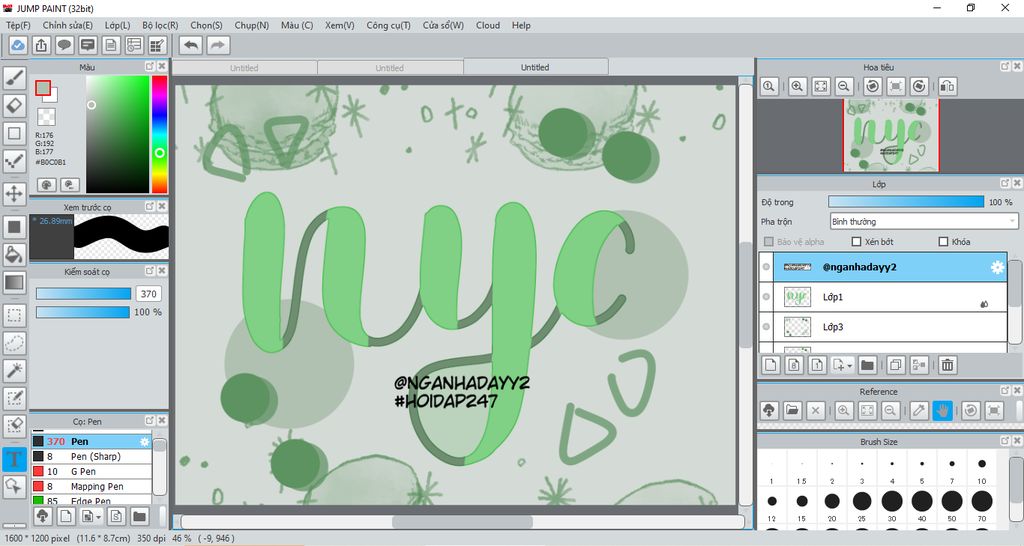
Task: Click the speech bubble icon in toolbar
Action: point(64,45)
